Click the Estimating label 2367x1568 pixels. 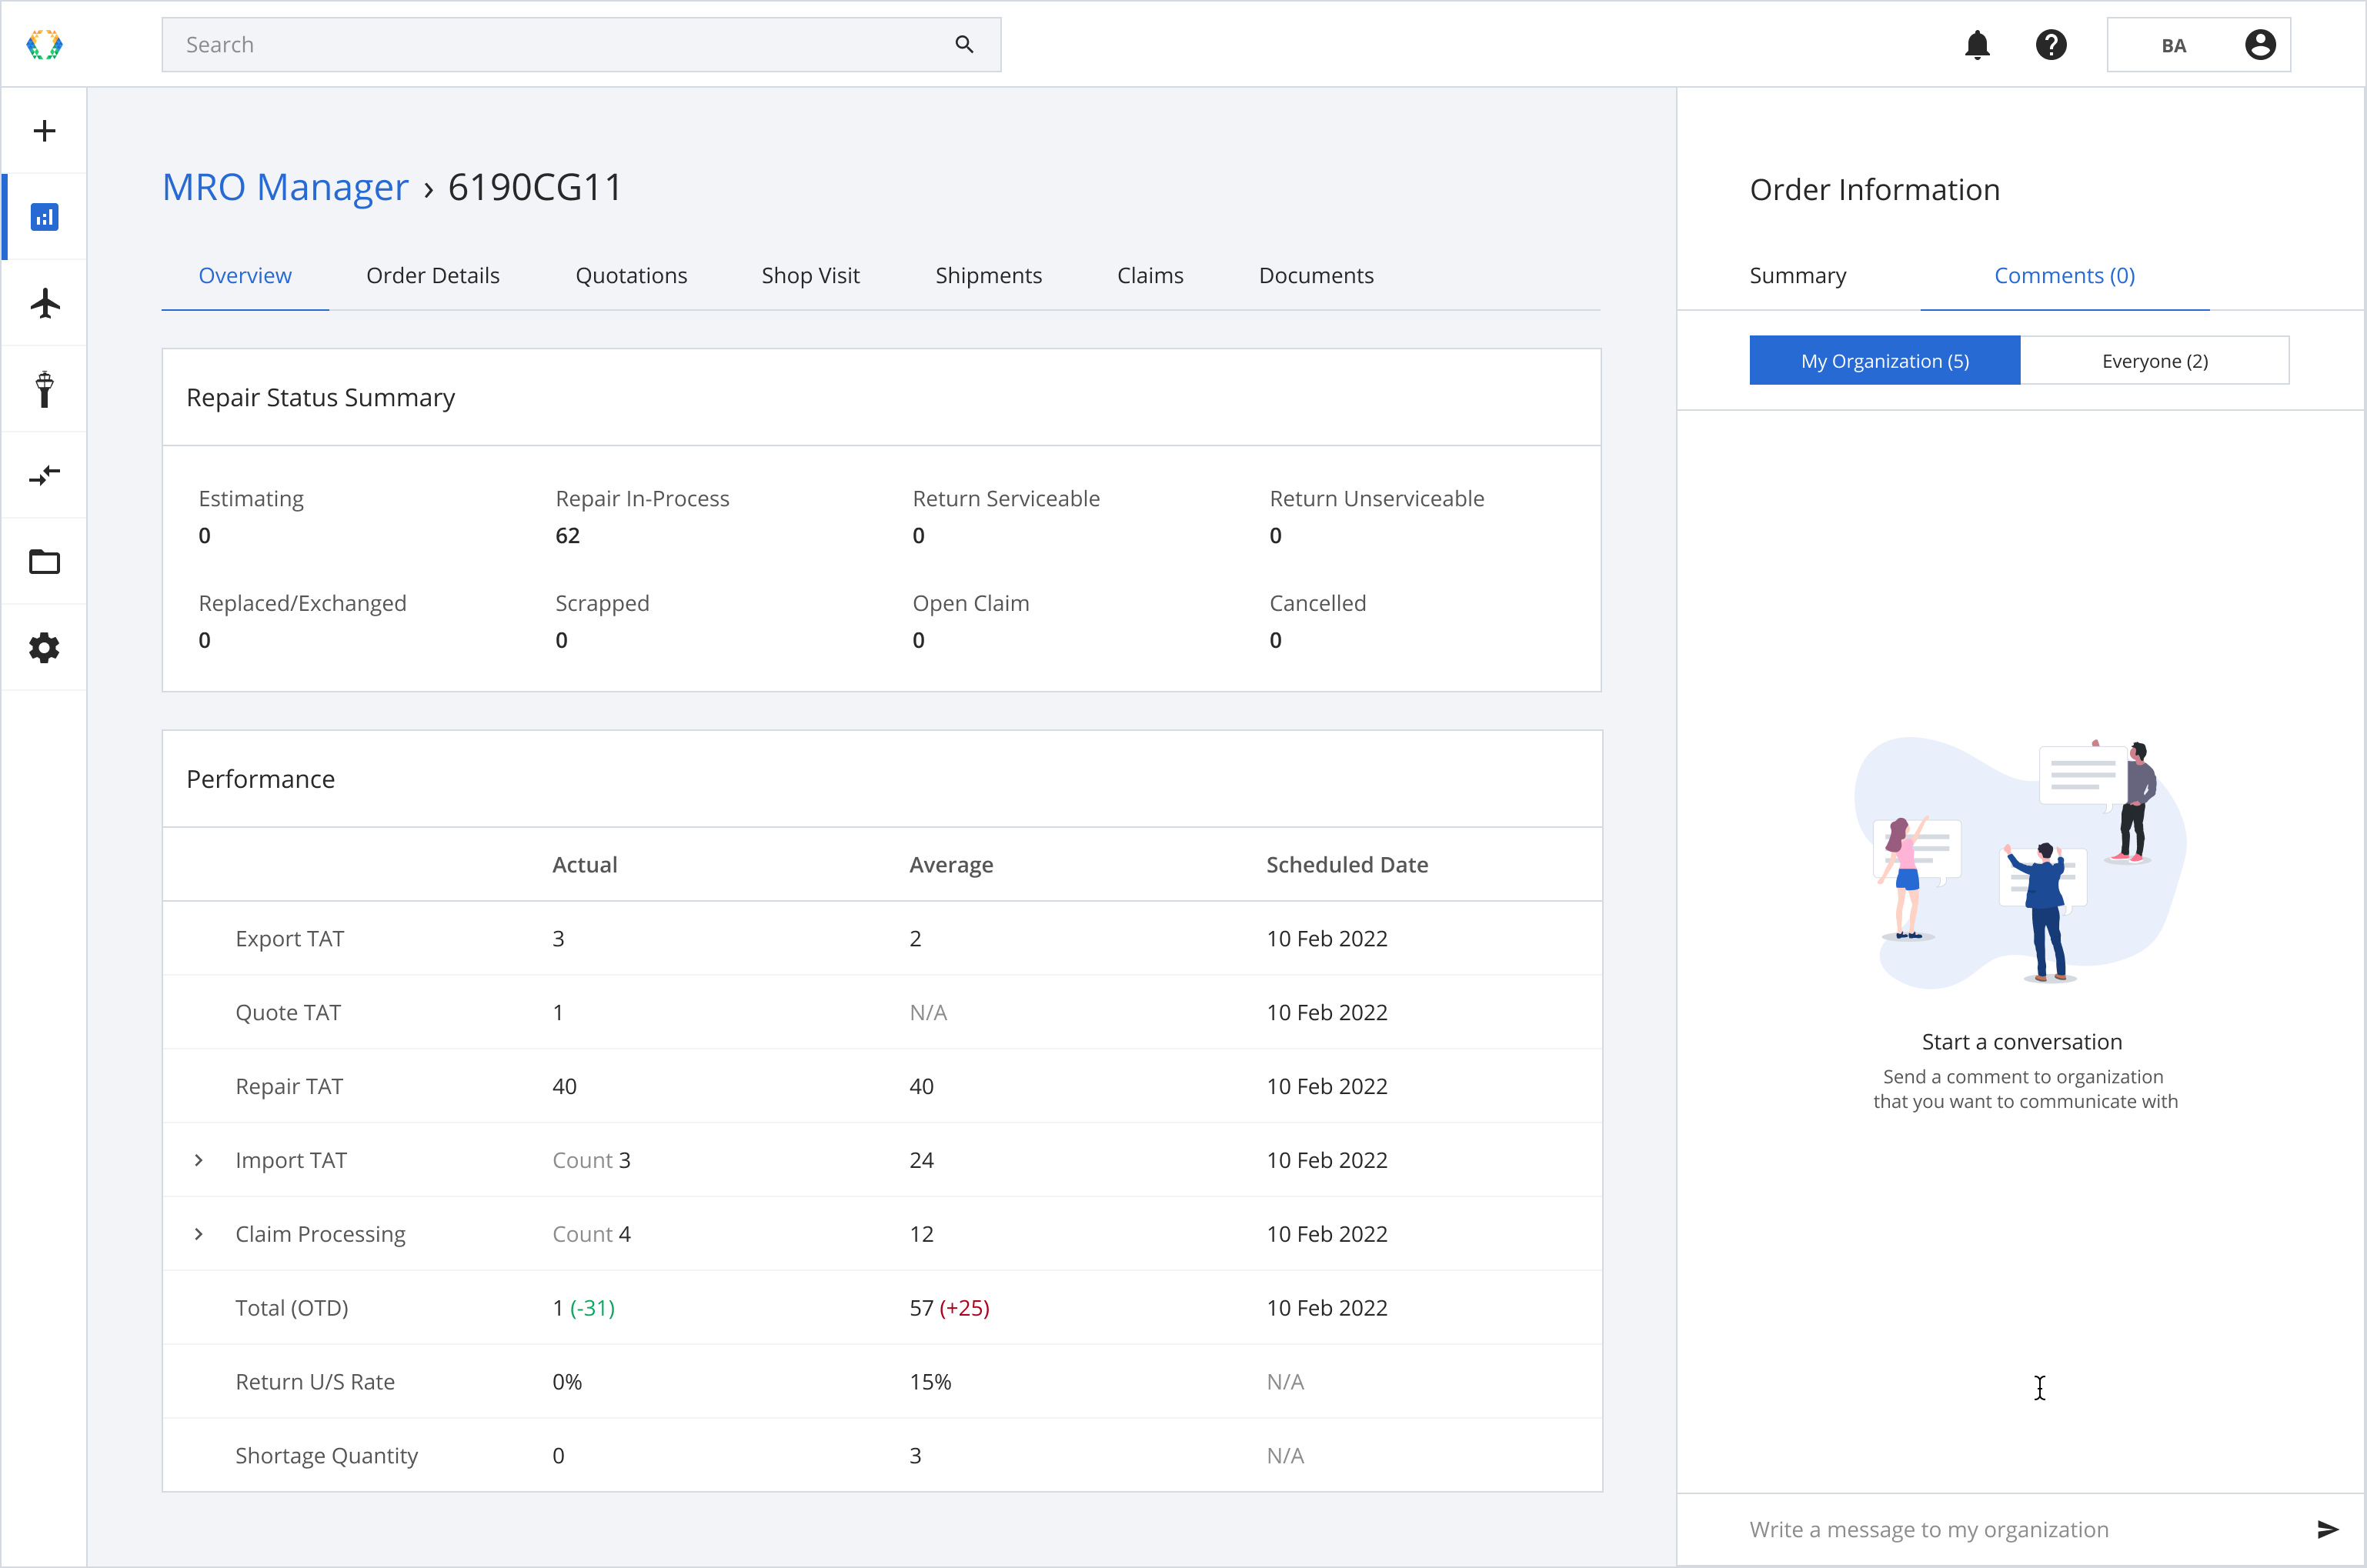pos(251,499)
